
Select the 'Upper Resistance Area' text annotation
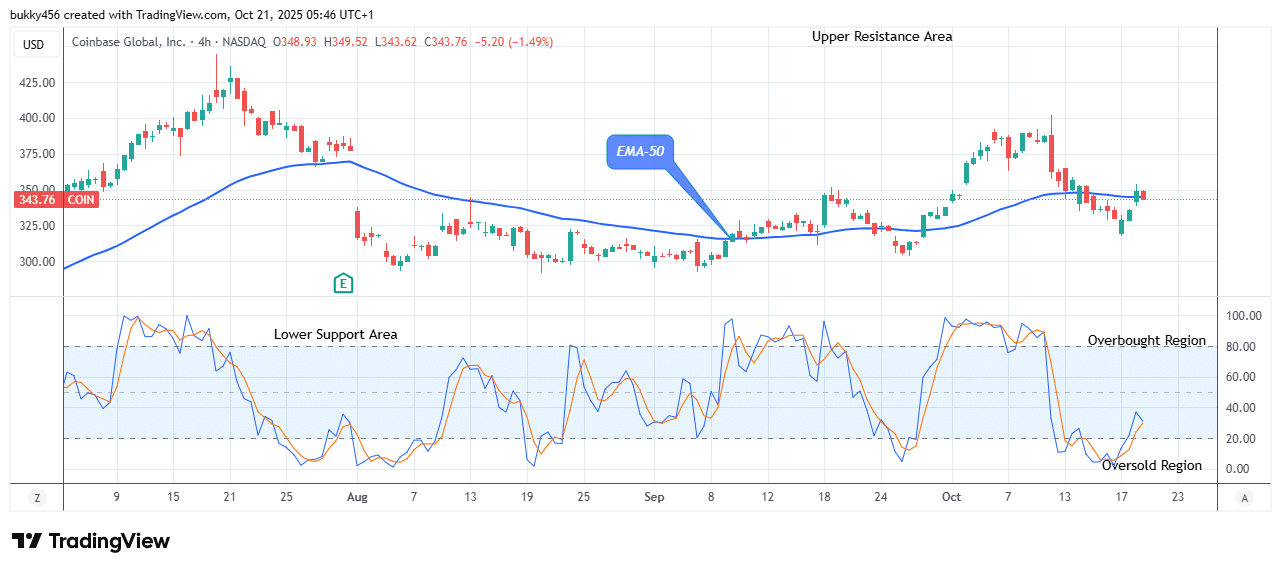click(x=881, y=36)
